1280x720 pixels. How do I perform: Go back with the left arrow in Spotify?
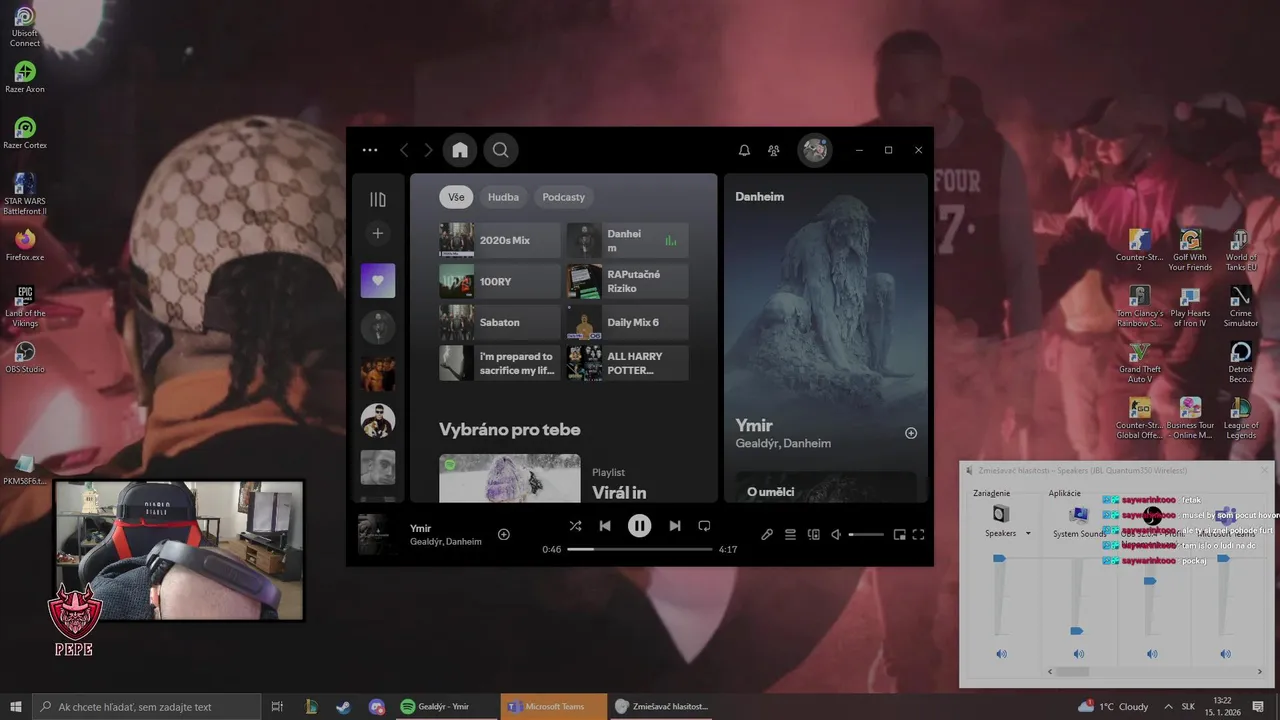[x=404, y=150]
